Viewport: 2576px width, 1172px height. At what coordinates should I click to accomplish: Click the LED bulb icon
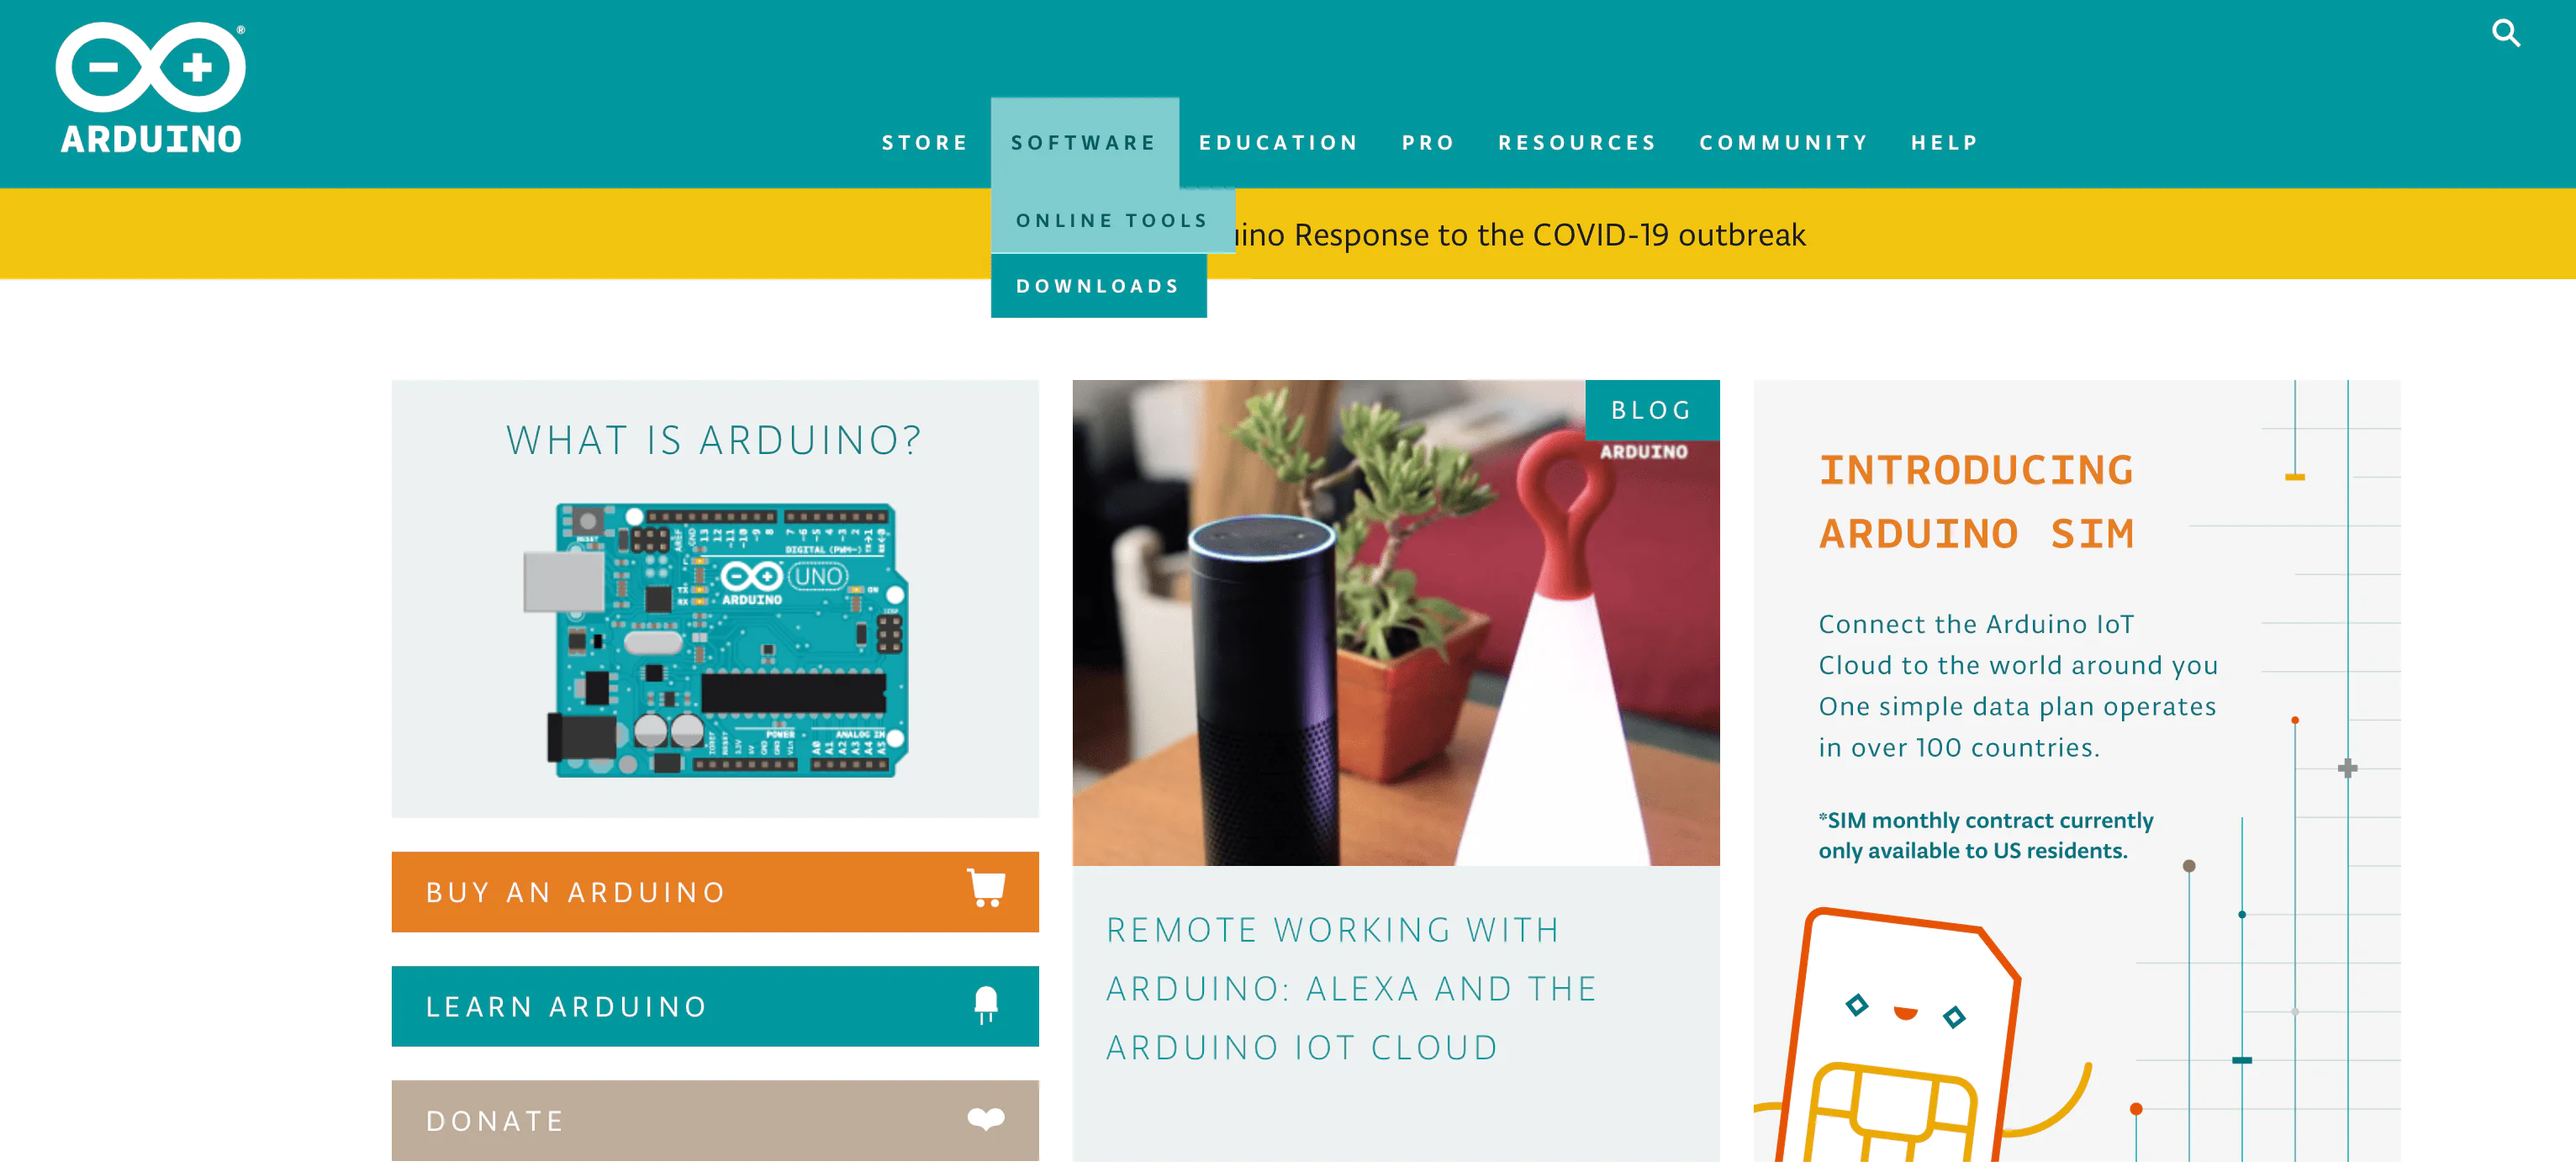click(x=986, y=1004)
